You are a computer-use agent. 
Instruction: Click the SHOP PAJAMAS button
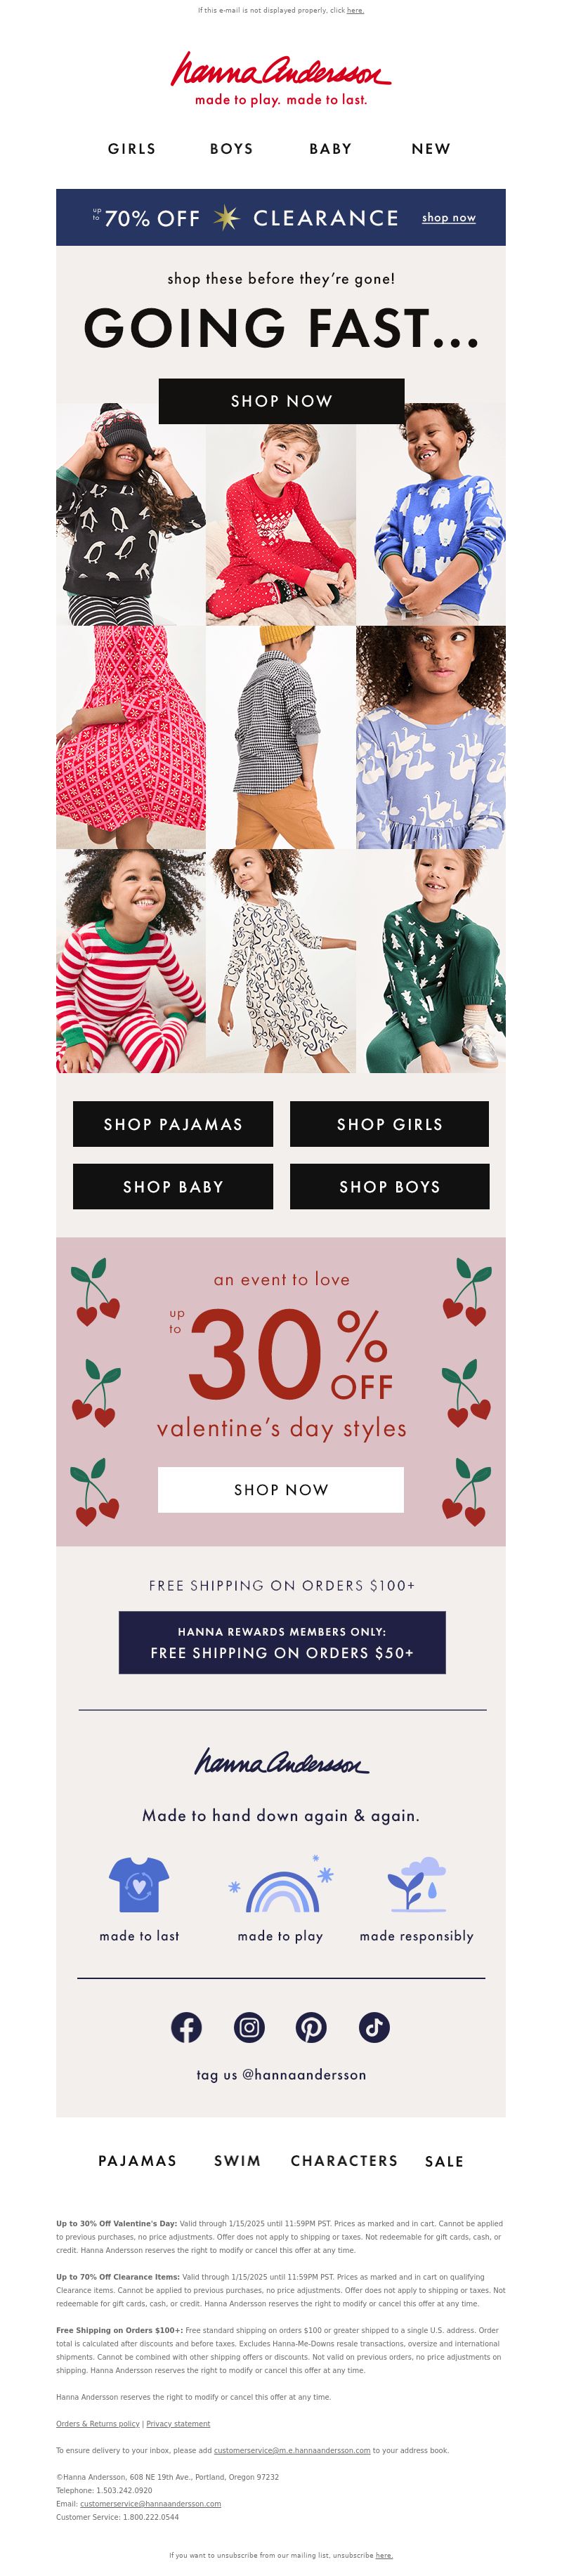click(173, 1124)
